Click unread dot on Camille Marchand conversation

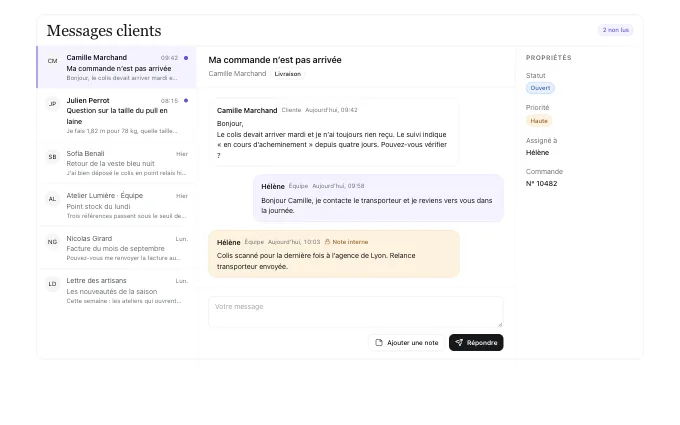[186, 58]
